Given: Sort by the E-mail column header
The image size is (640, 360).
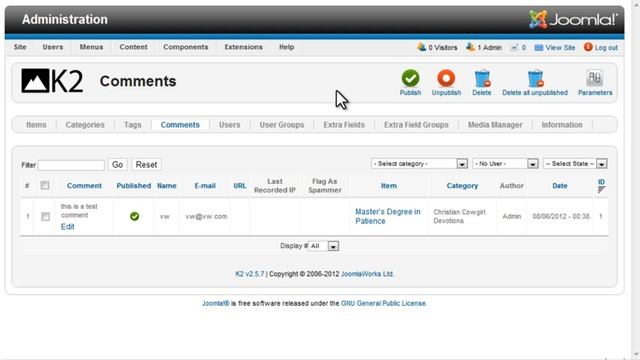Looking at the screenshot, I should 205,186.
